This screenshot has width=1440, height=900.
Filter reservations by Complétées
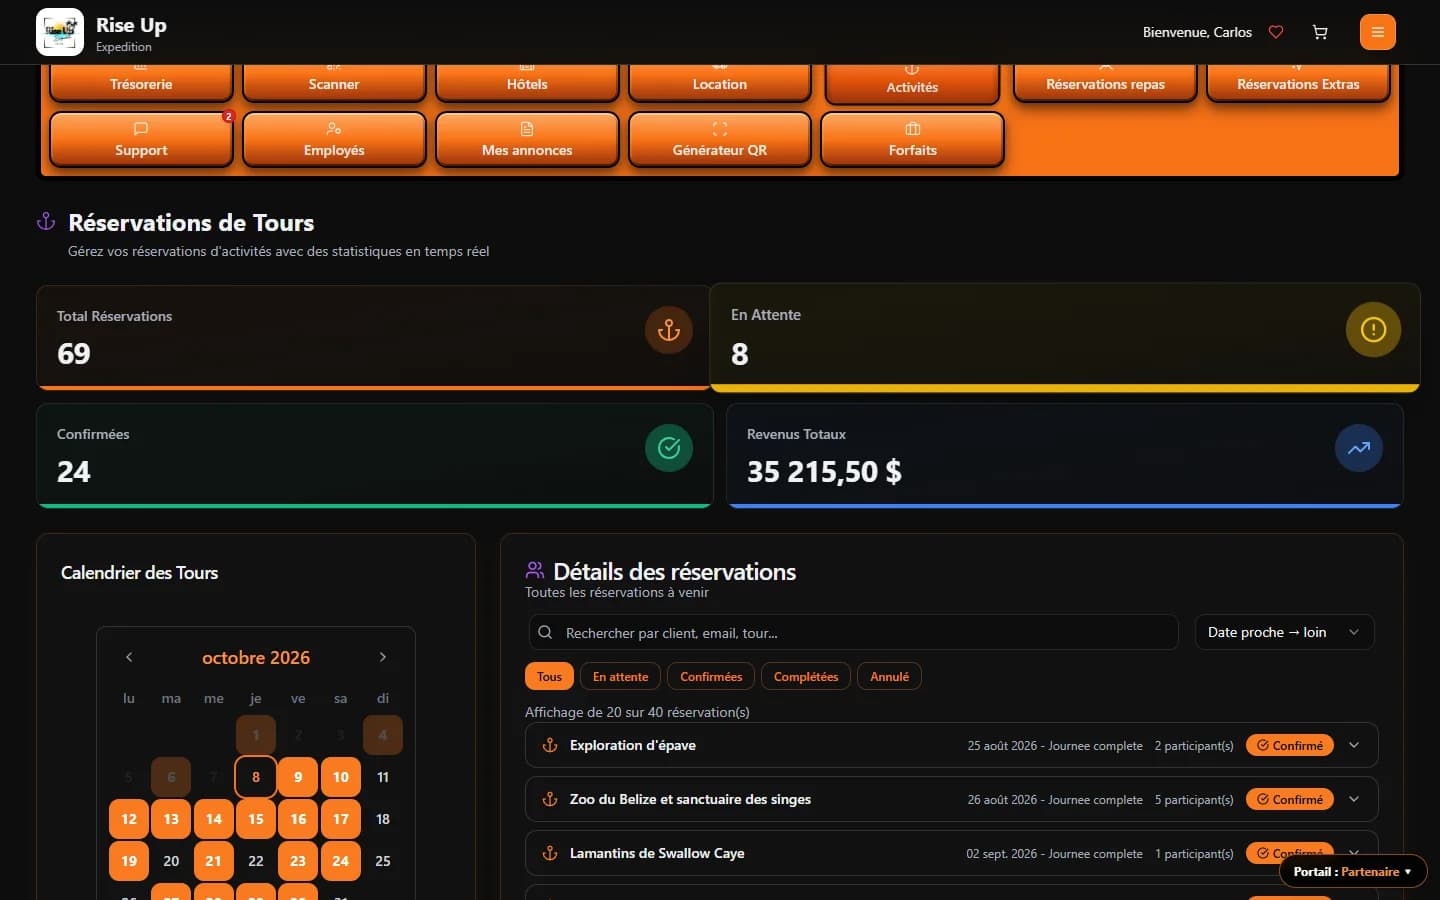pyautogui.click(x=806, y=677)
